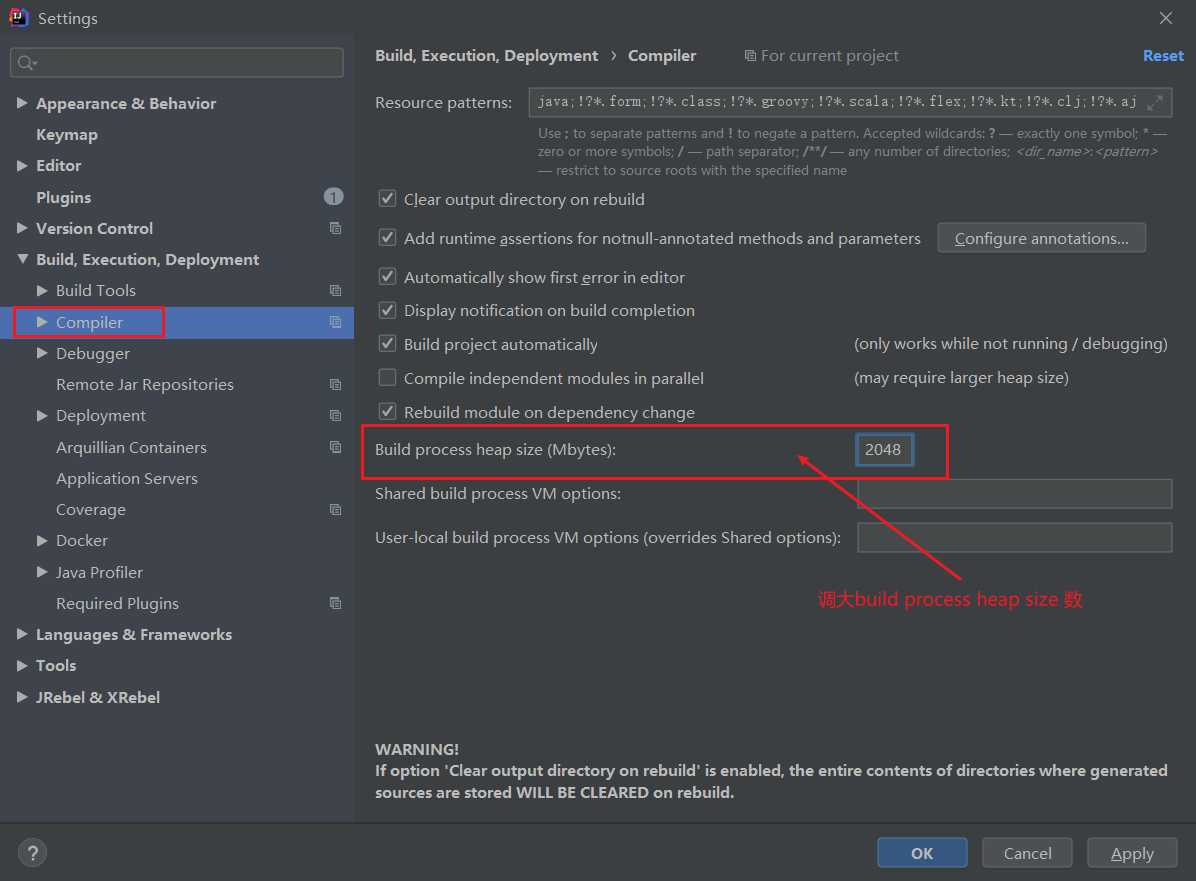This screenshot has height=881, width=1196.
Task: Click the expand icon on the Resource patterns field
Action: (x=1155, y=101)
